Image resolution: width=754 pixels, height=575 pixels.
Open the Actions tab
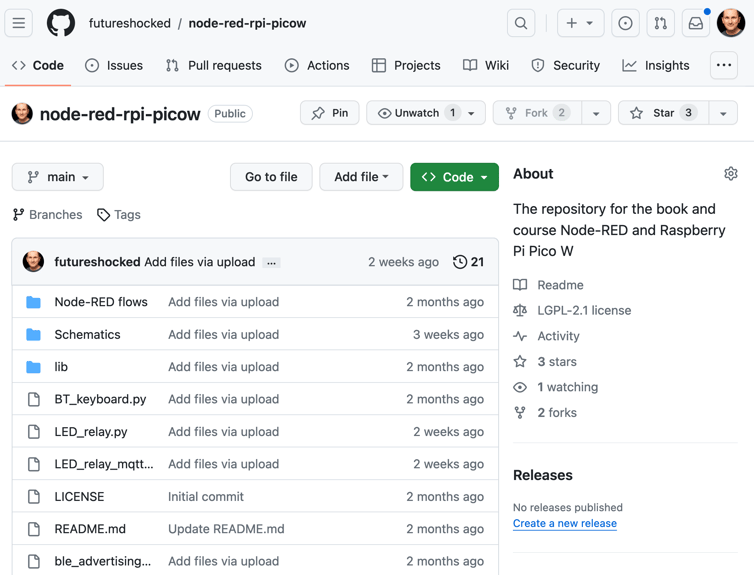[x=317, y=65]
